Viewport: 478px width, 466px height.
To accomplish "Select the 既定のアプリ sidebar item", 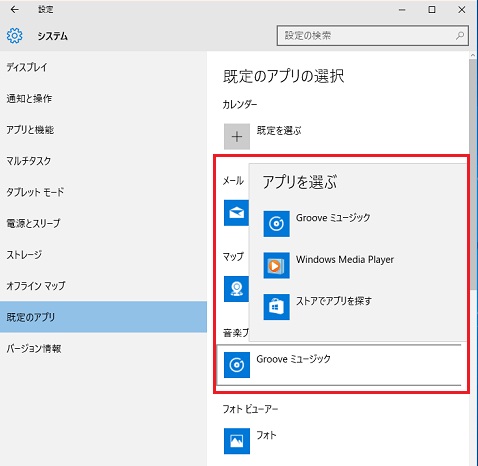I will [x=103, y=317].
